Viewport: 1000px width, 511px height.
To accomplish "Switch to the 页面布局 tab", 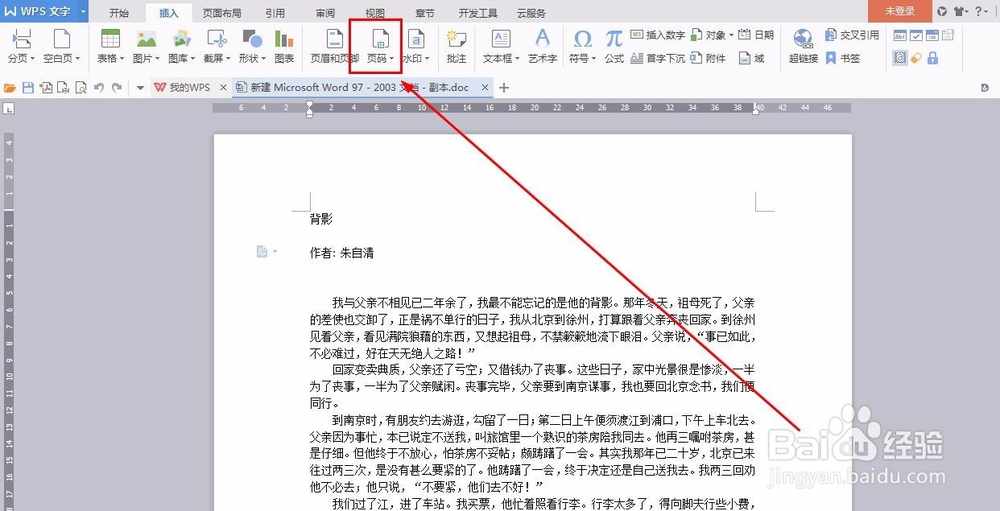I will click(222, 13).
